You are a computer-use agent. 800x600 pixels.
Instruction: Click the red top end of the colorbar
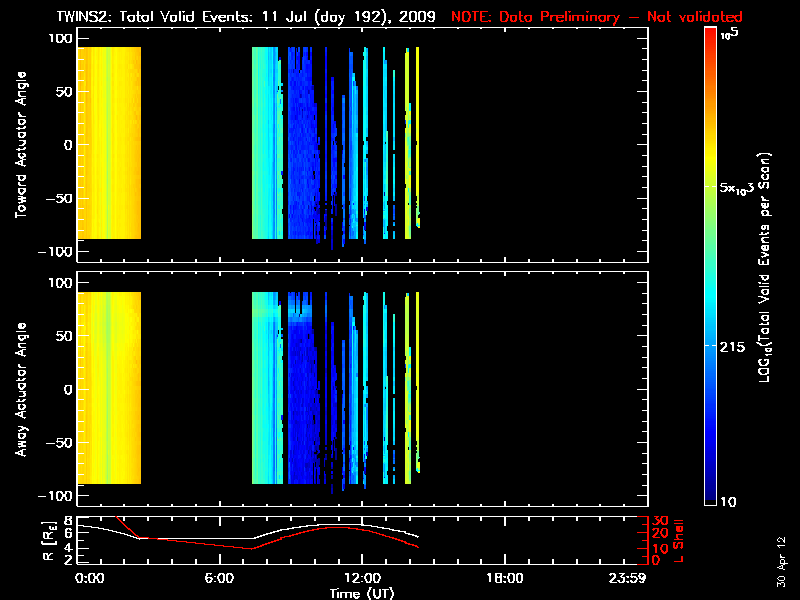click(710, 33)
